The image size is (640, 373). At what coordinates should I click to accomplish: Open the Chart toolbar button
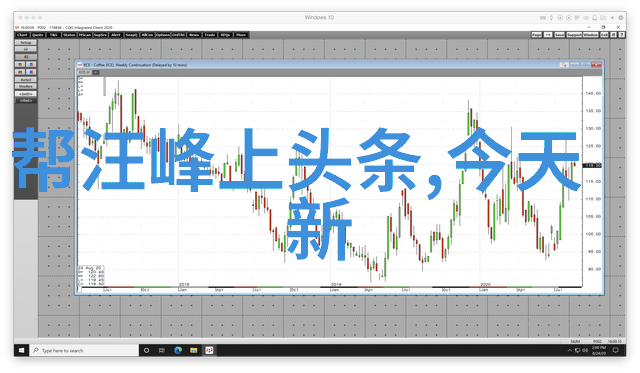coord(22,35)
